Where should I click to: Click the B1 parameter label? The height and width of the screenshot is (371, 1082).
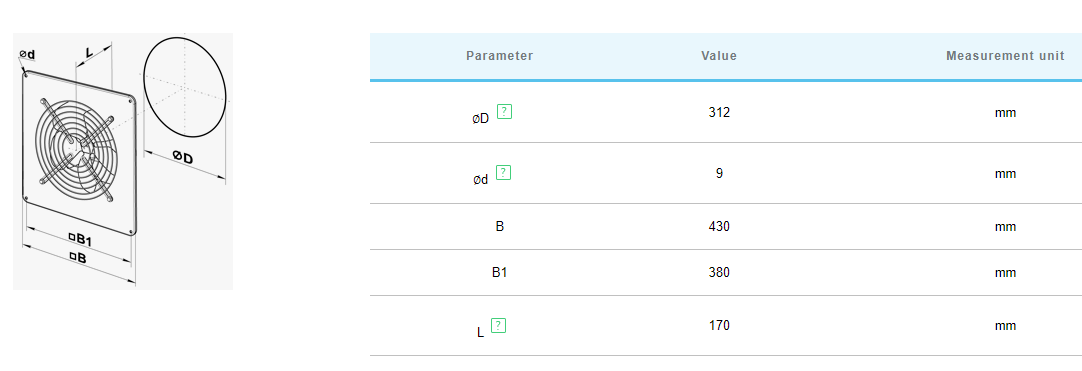pos(500,272)
